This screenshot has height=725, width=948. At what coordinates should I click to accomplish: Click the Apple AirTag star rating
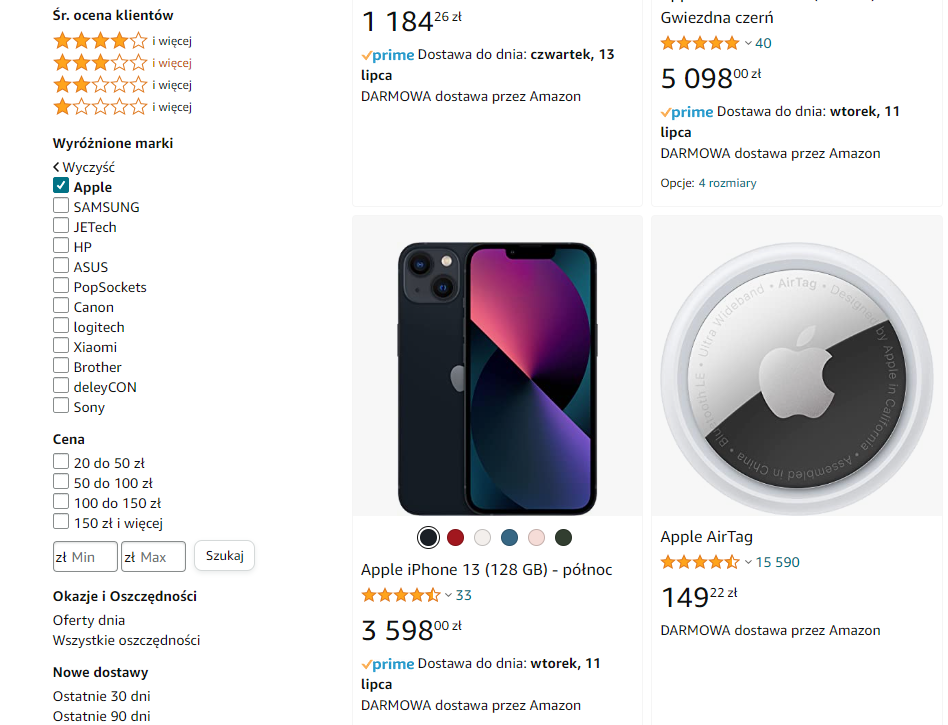pyautogui.click(x=699, y=562)
